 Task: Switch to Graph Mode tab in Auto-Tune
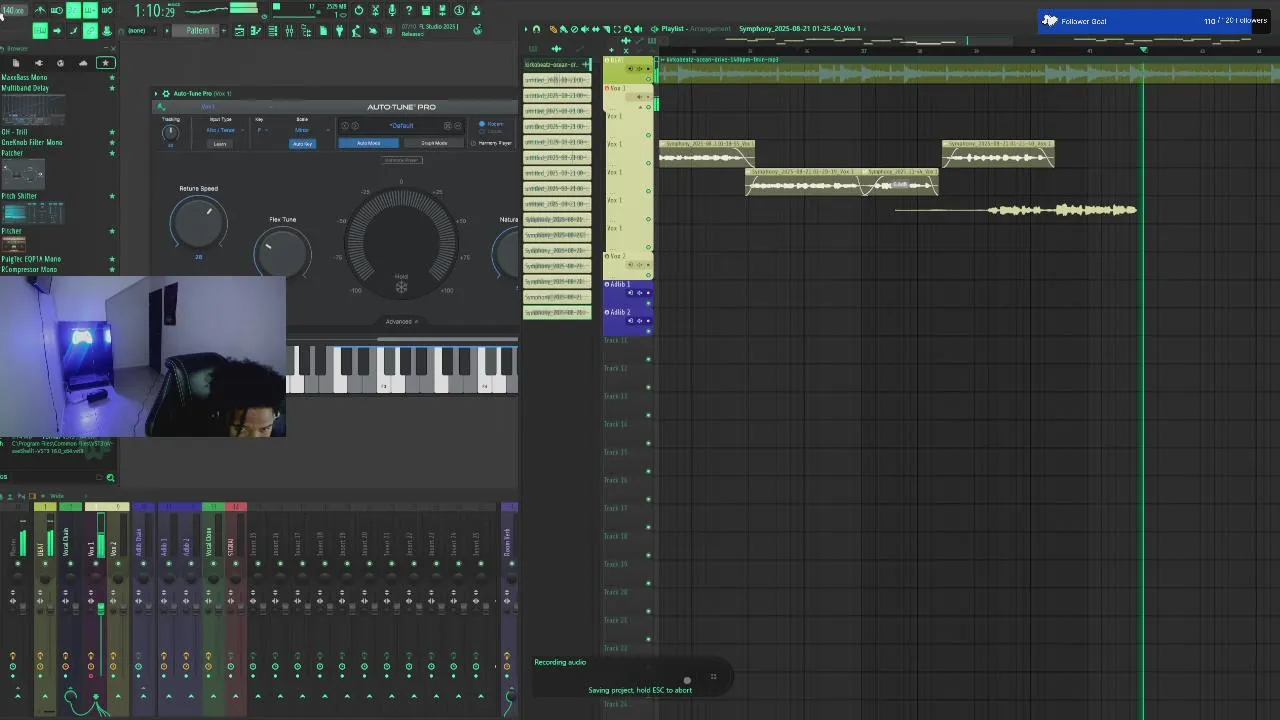[x=434, y=143]
